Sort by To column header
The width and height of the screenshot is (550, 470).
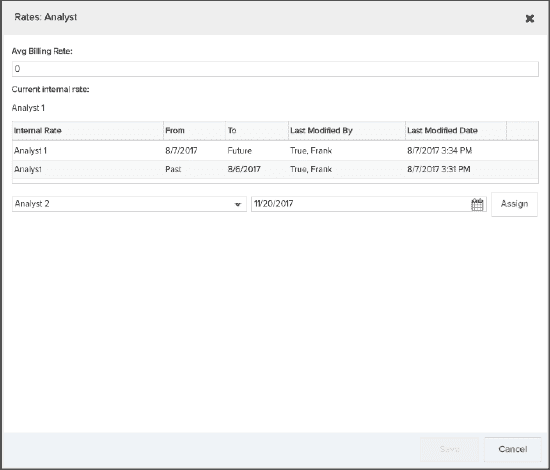(257, 131)
